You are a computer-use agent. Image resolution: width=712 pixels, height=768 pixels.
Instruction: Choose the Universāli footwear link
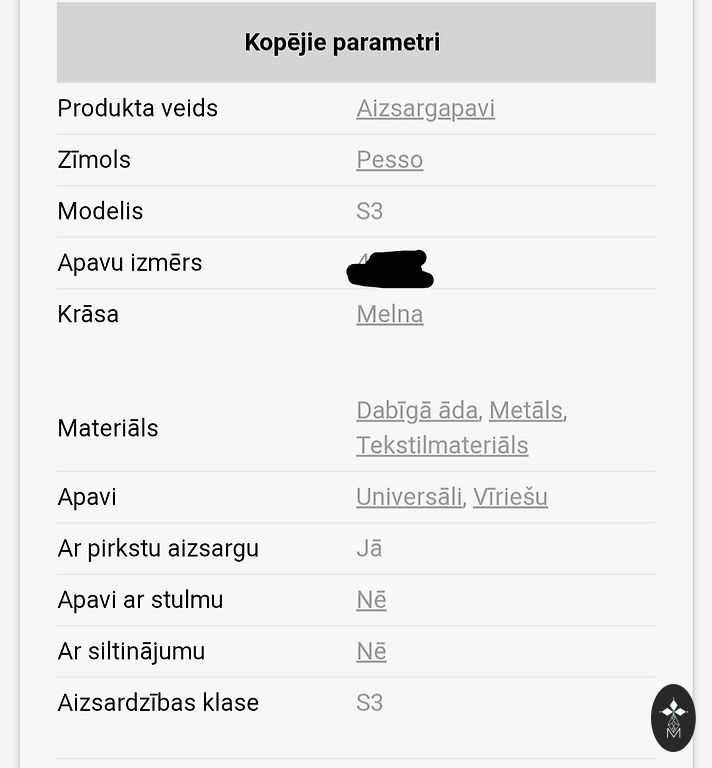(x=408, y=497)
